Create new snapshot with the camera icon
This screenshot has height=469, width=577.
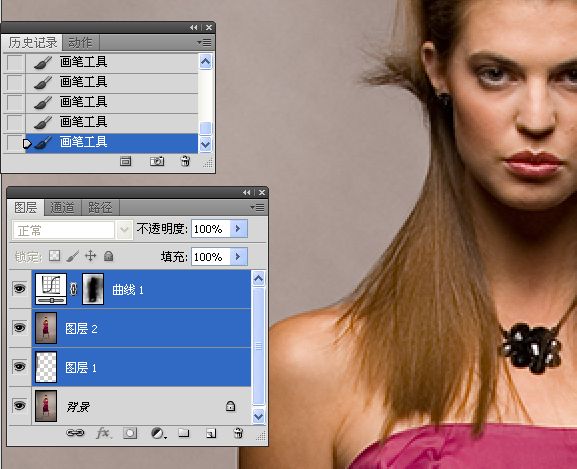tap(157, 161)
